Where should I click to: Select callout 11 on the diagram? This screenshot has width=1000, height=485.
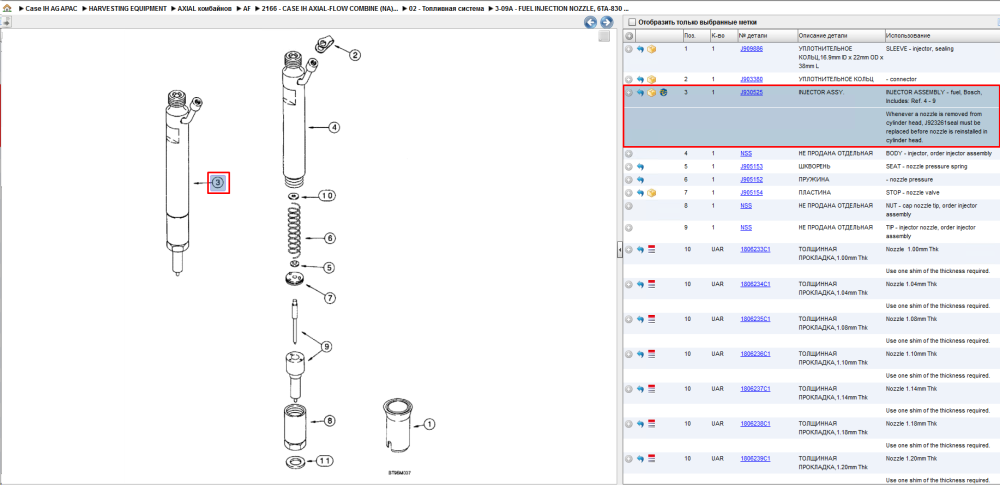click(x=325, y=460)
